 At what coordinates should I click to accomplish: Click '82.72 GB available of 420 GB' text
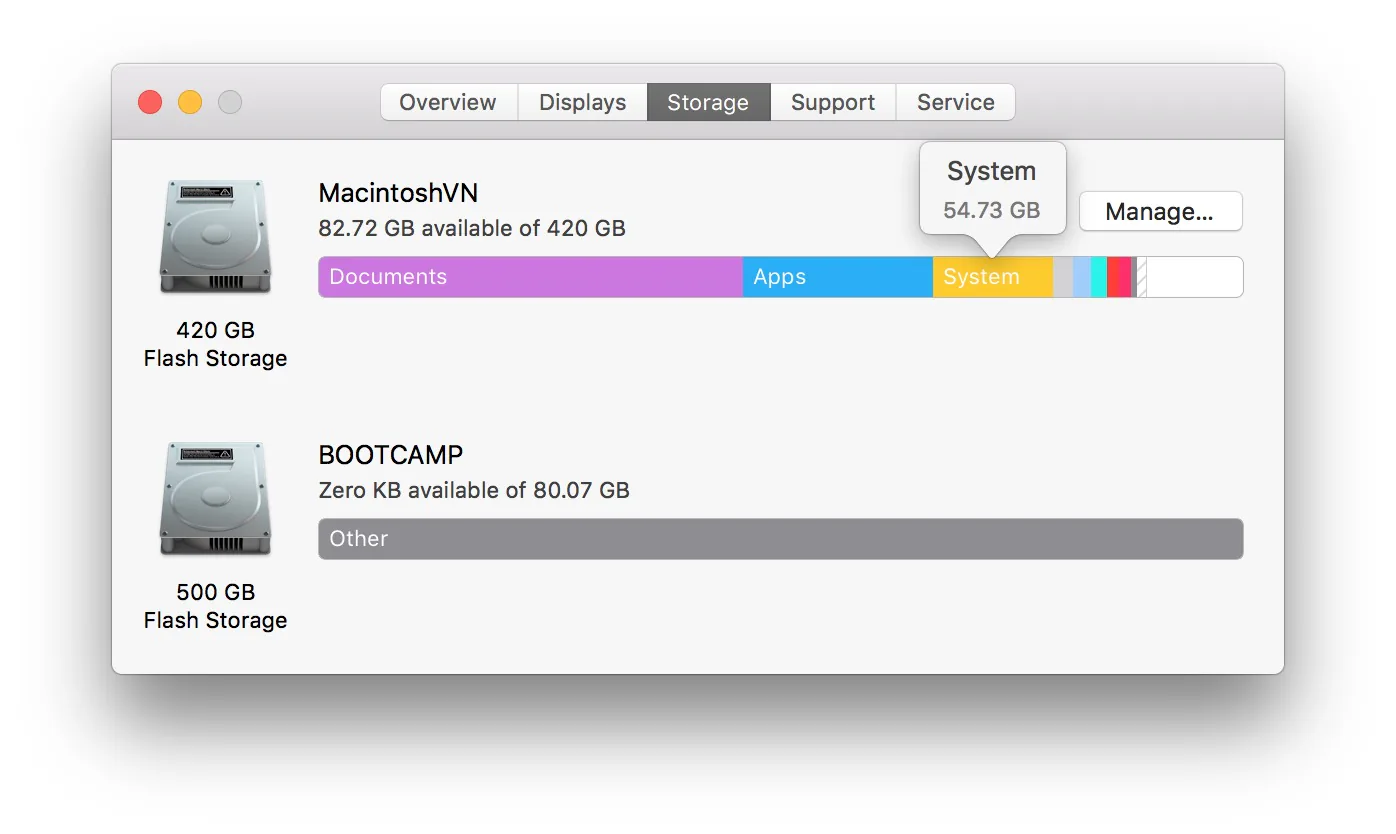click(x=472, y=228)
